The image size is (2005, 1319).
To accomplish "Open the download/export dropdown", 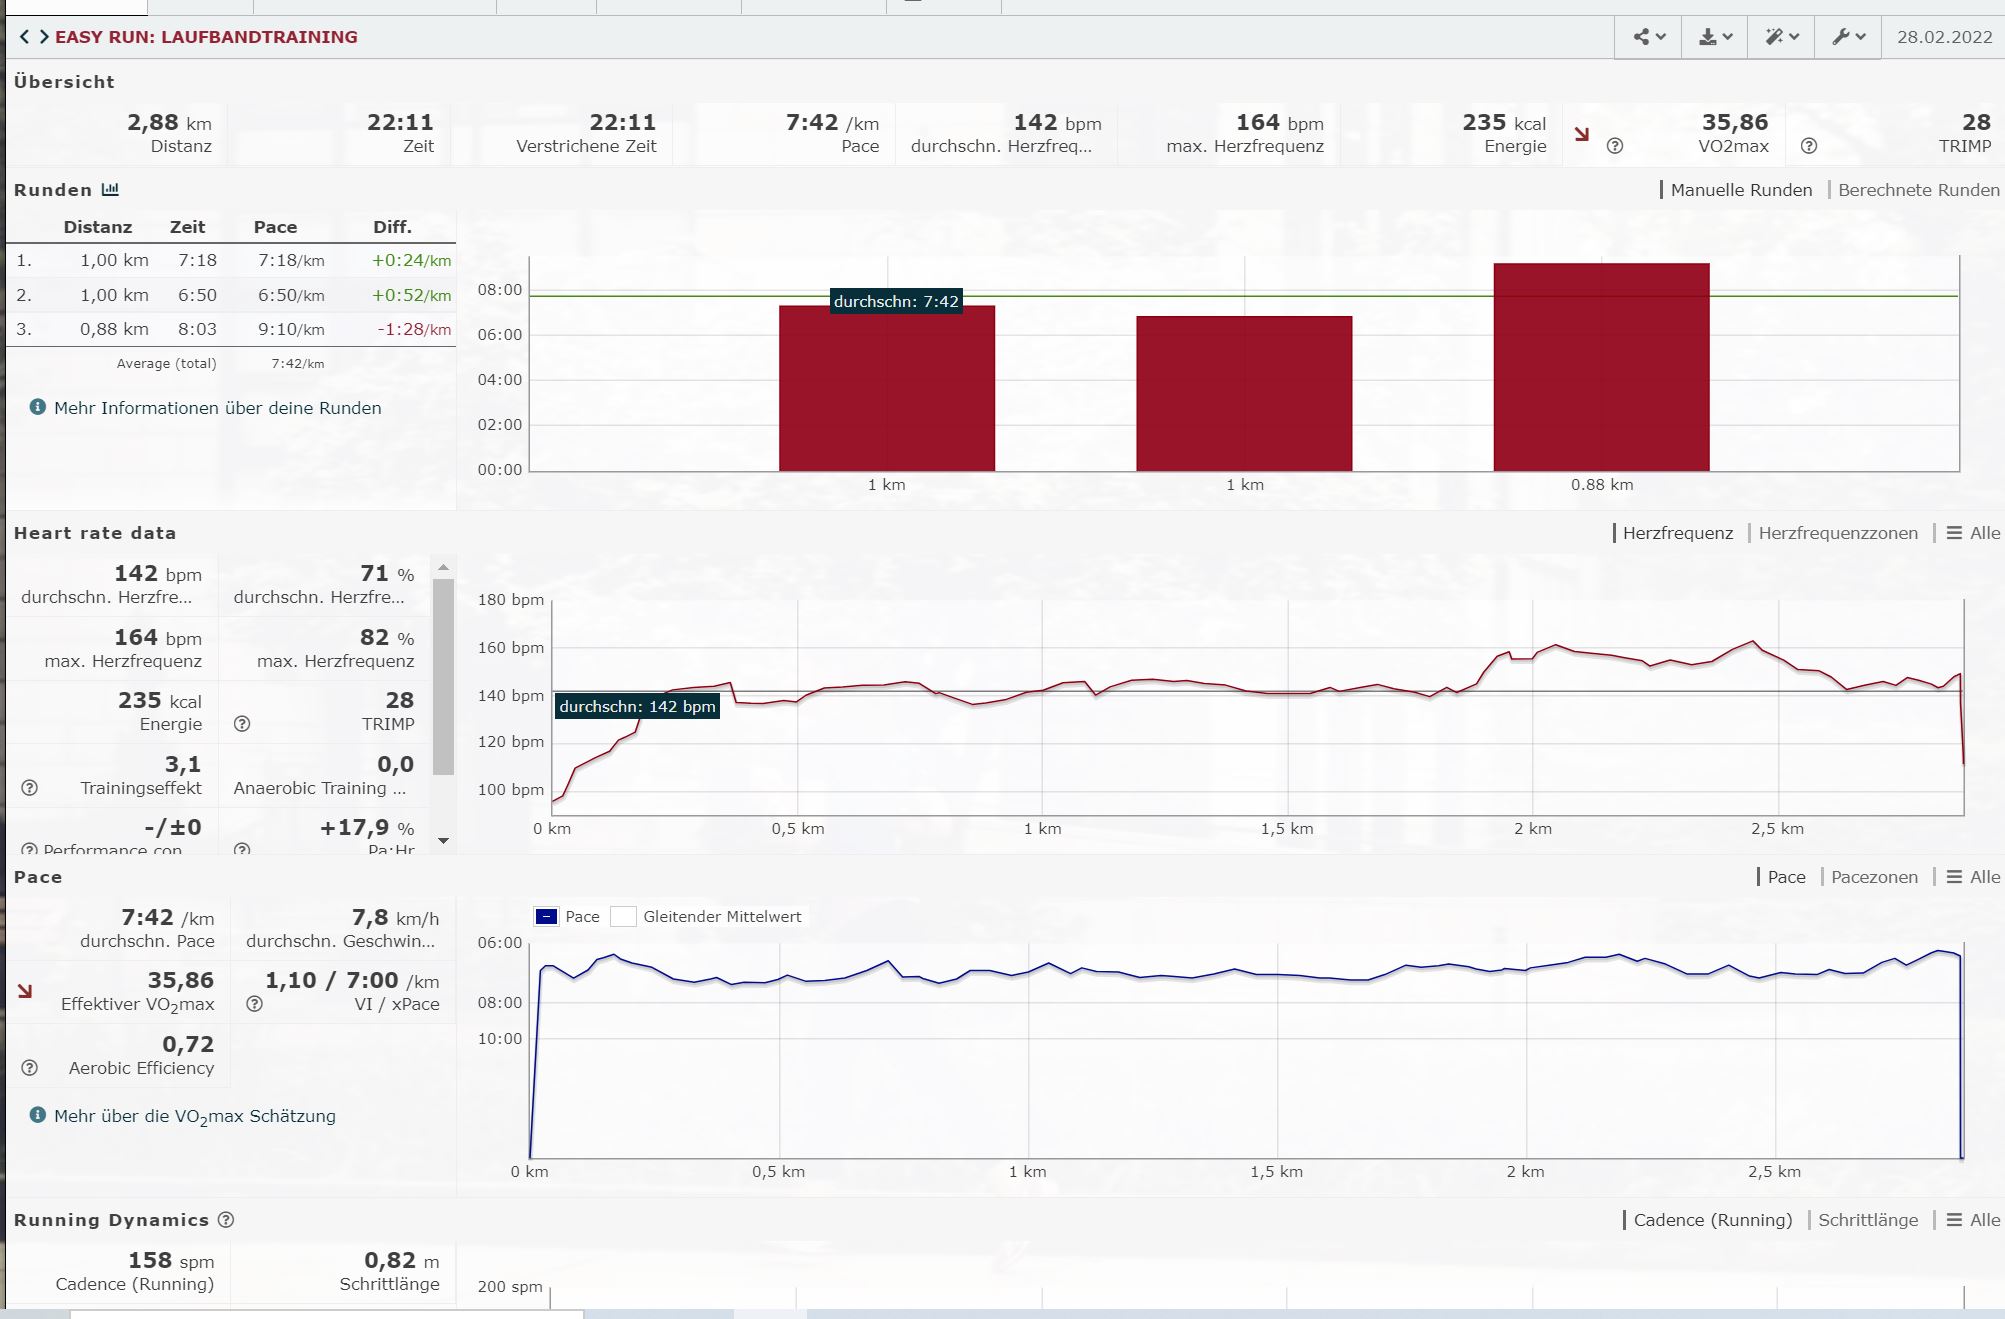I will [x=1714, y=37].
